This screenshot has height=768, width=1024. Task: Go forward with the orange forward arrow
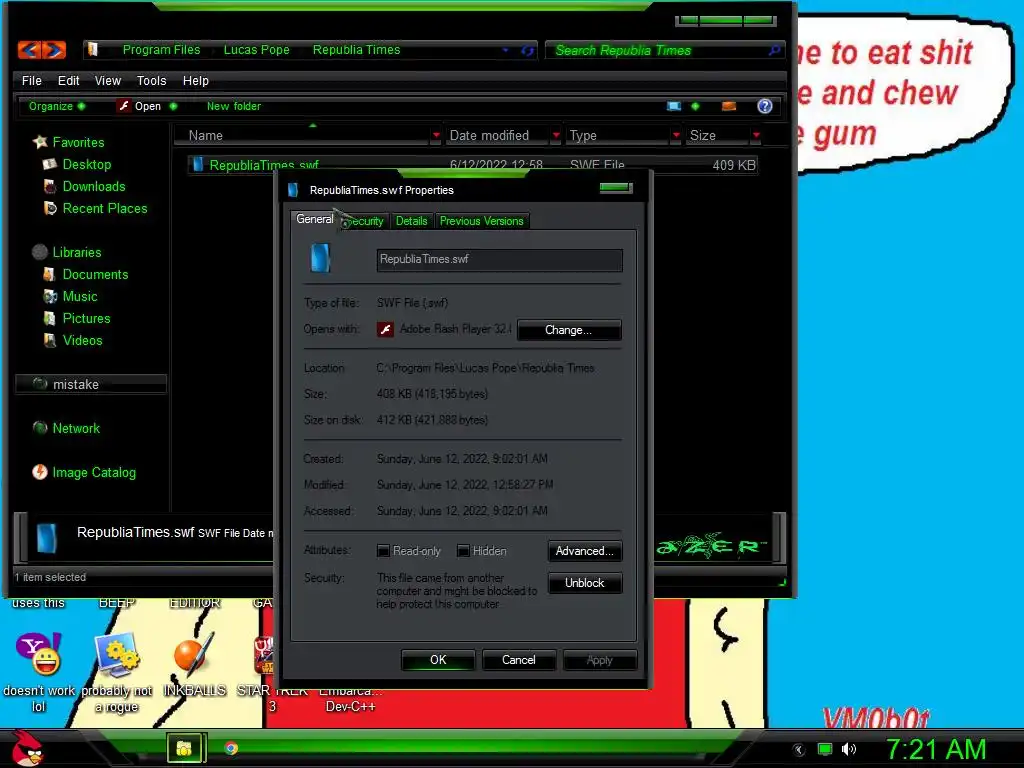(54, 50)
